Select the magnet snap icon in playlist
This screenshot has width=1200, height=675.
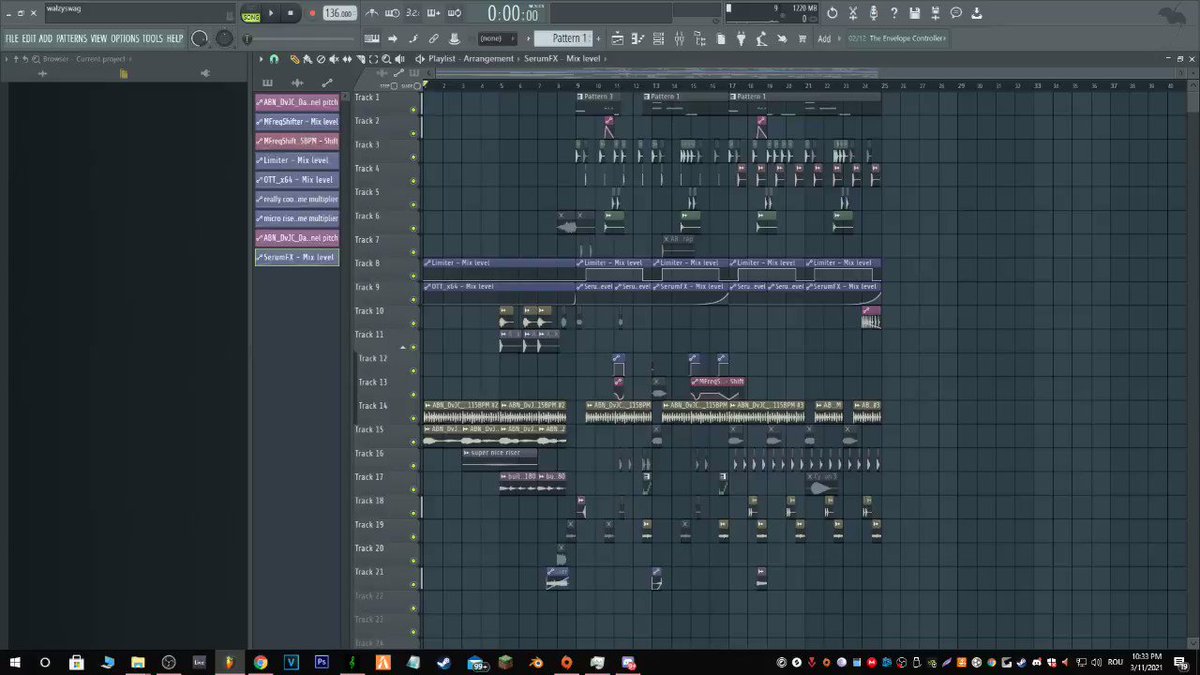273,59
